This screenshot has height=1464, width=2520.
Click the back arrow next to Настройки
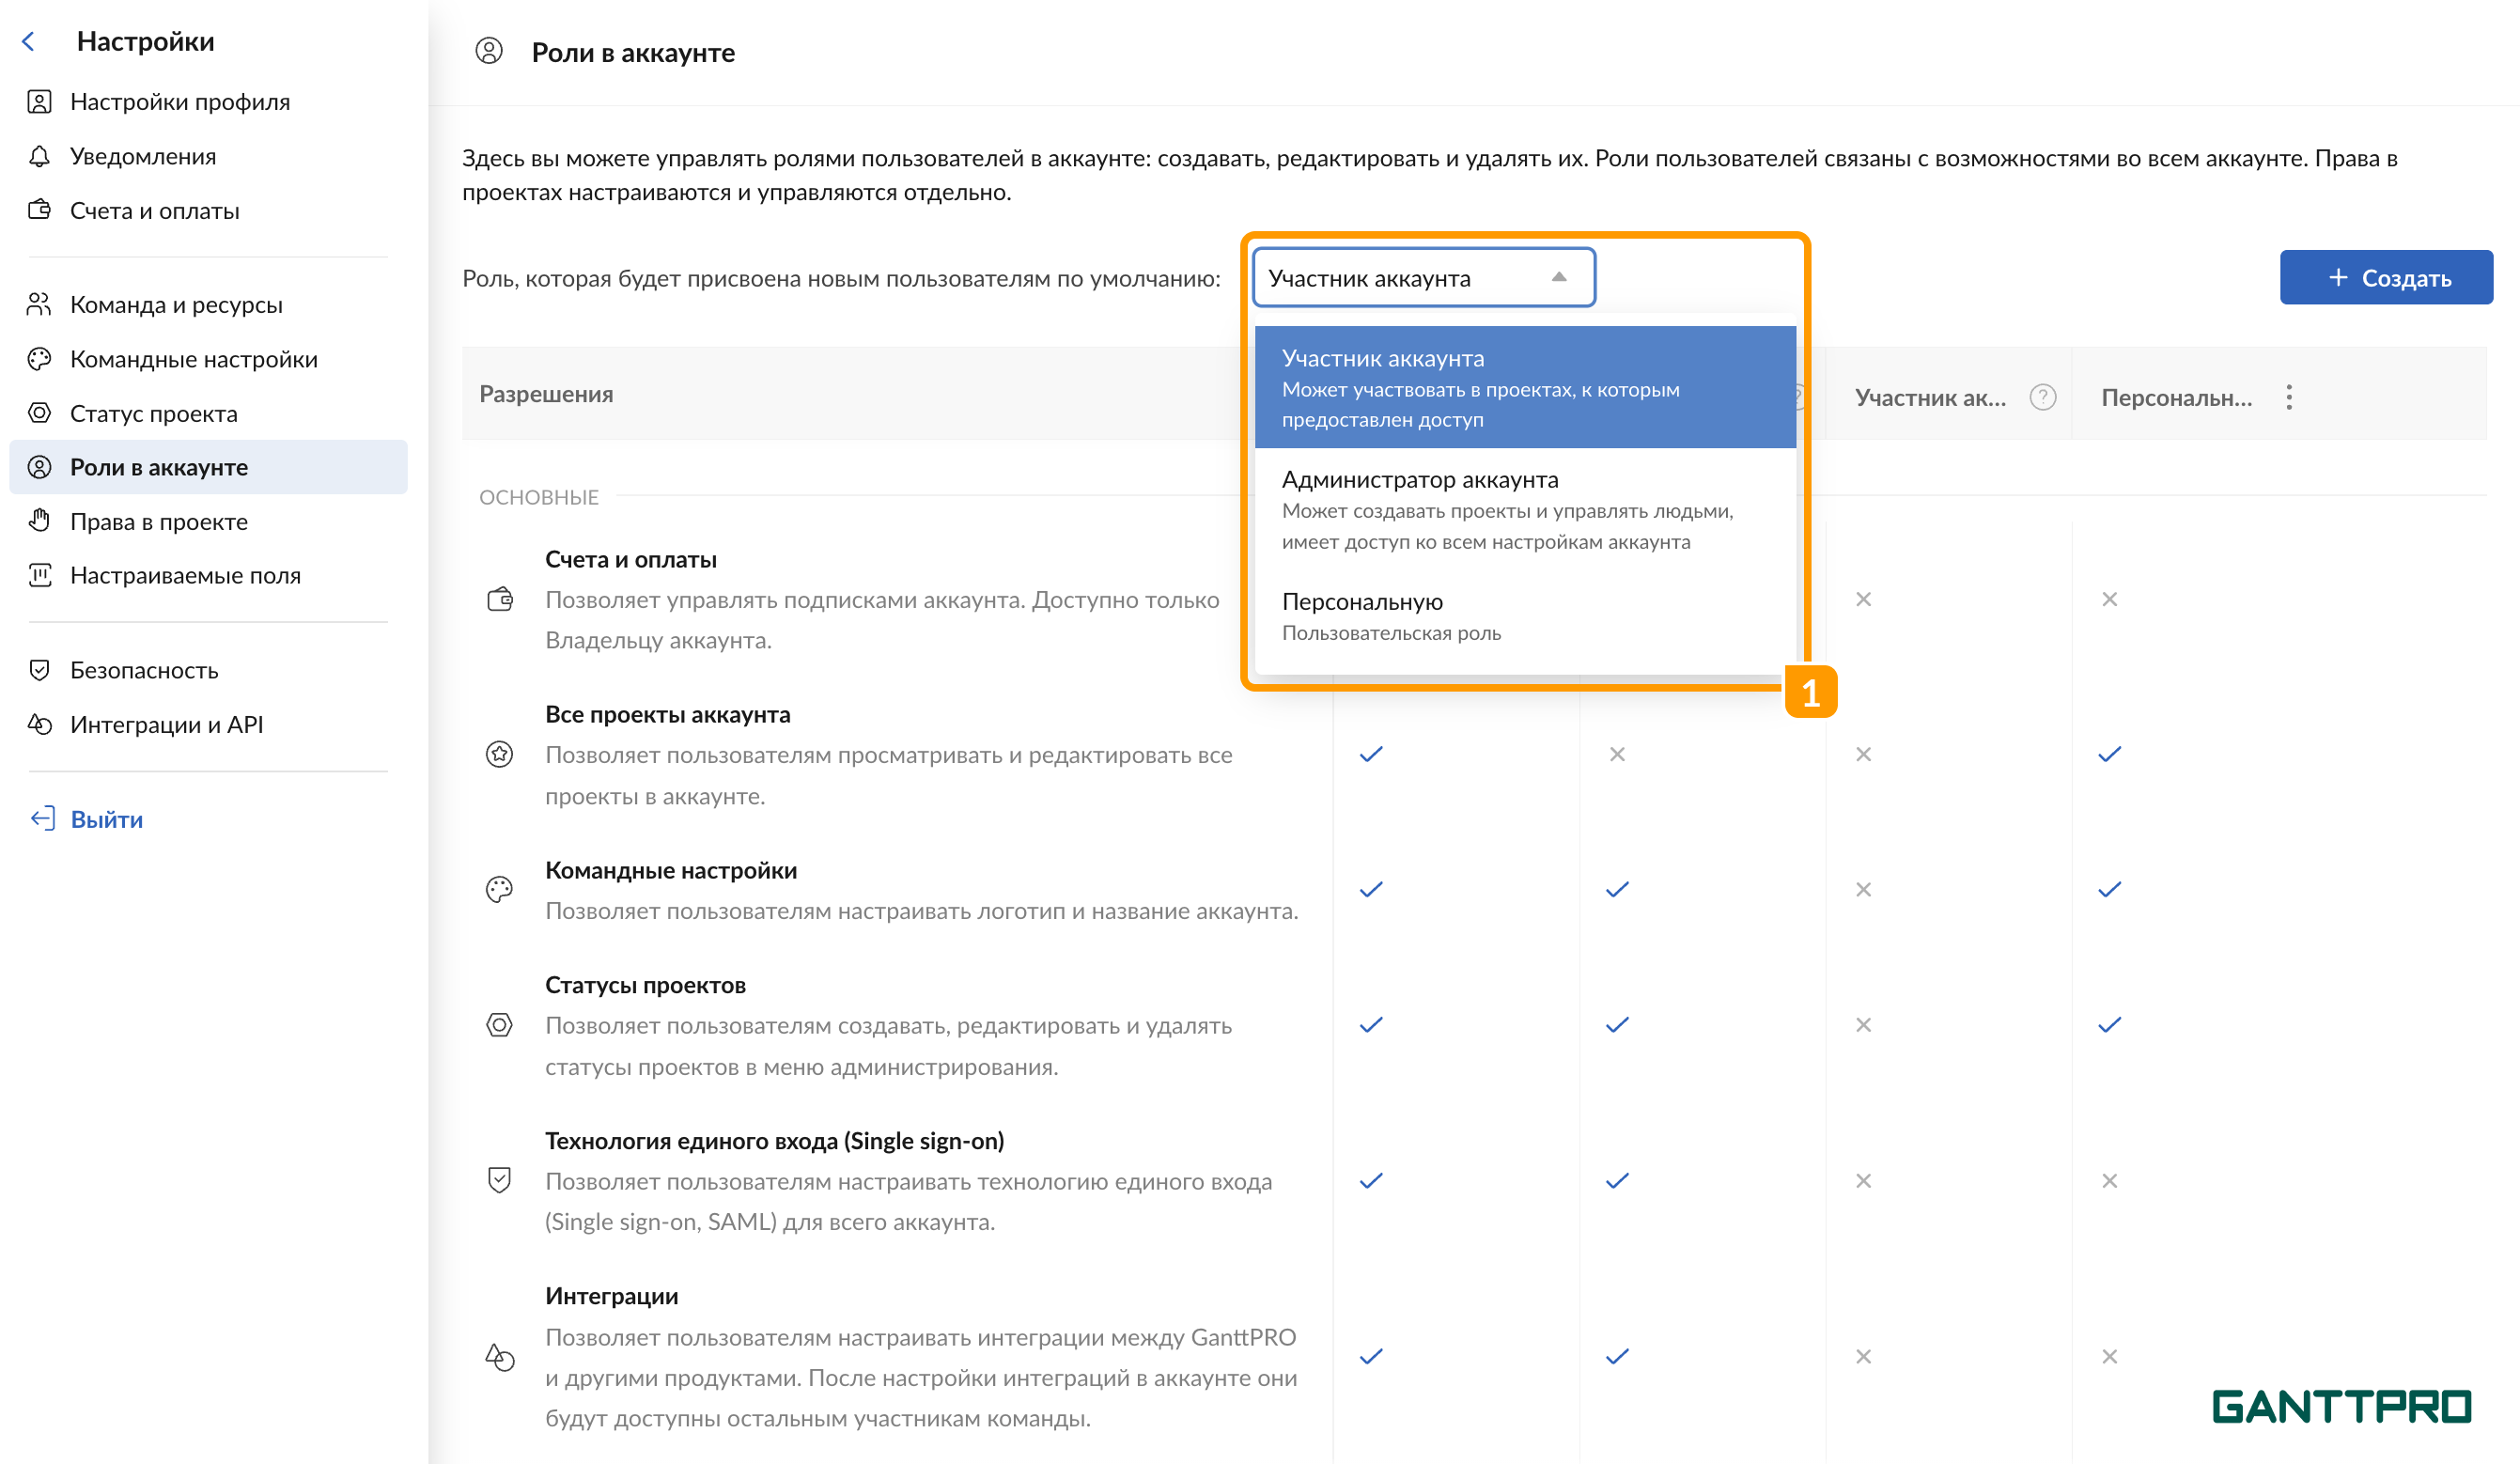pos(29,41)
